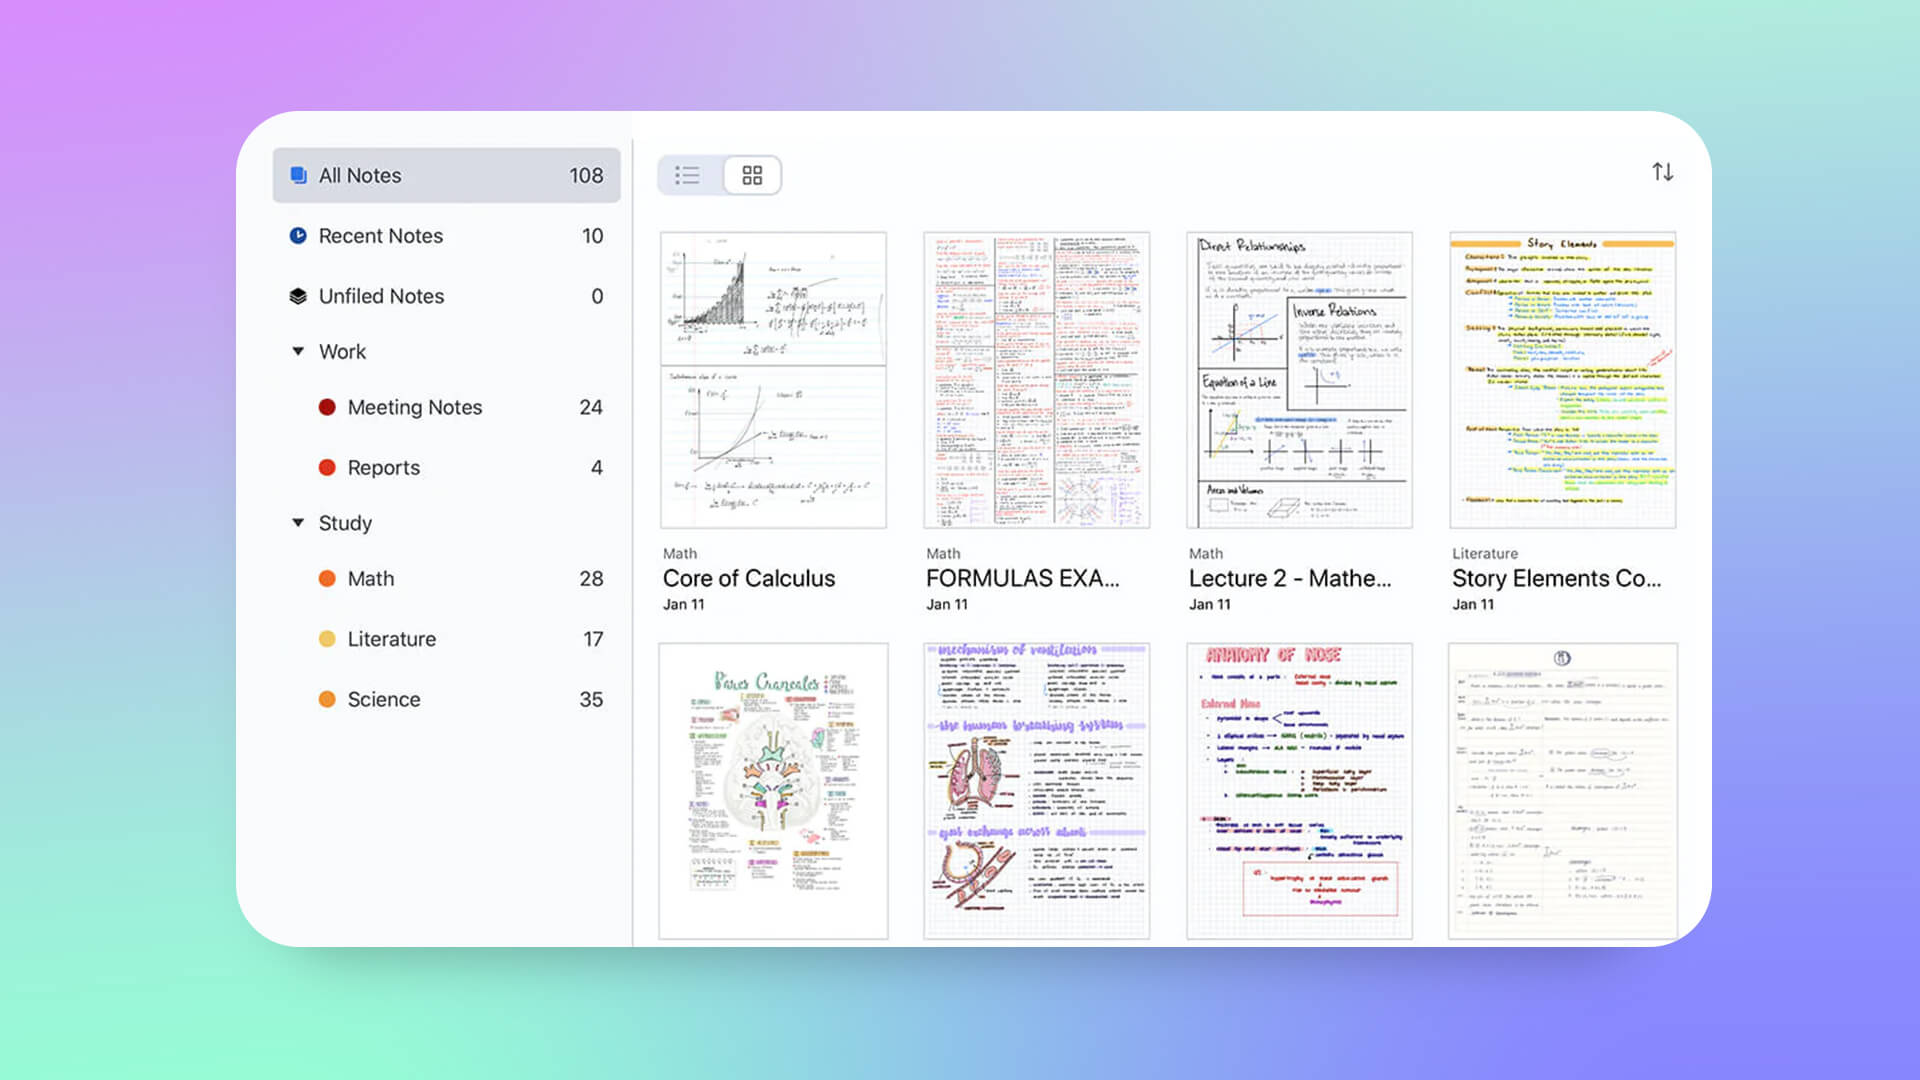
Task: Select Science subcategory in Study
Action: 382,699
